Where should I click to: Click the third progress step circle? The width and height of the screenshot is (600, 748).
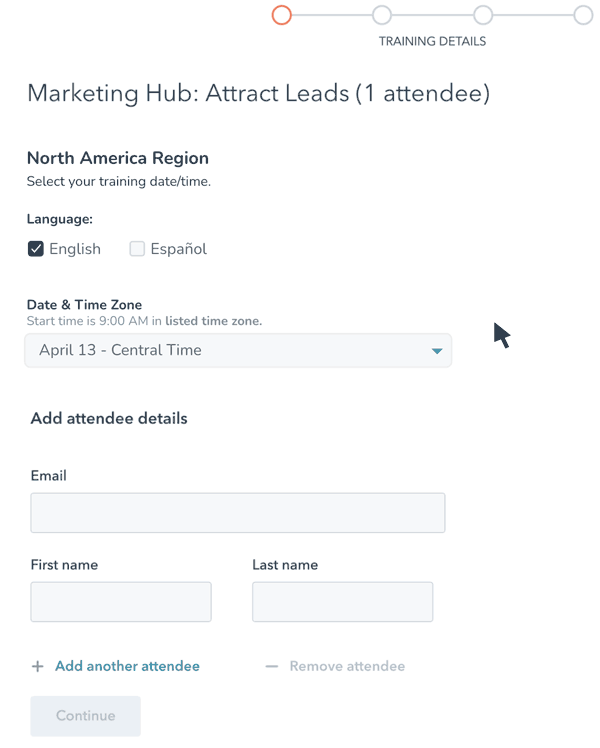[483, 15]
